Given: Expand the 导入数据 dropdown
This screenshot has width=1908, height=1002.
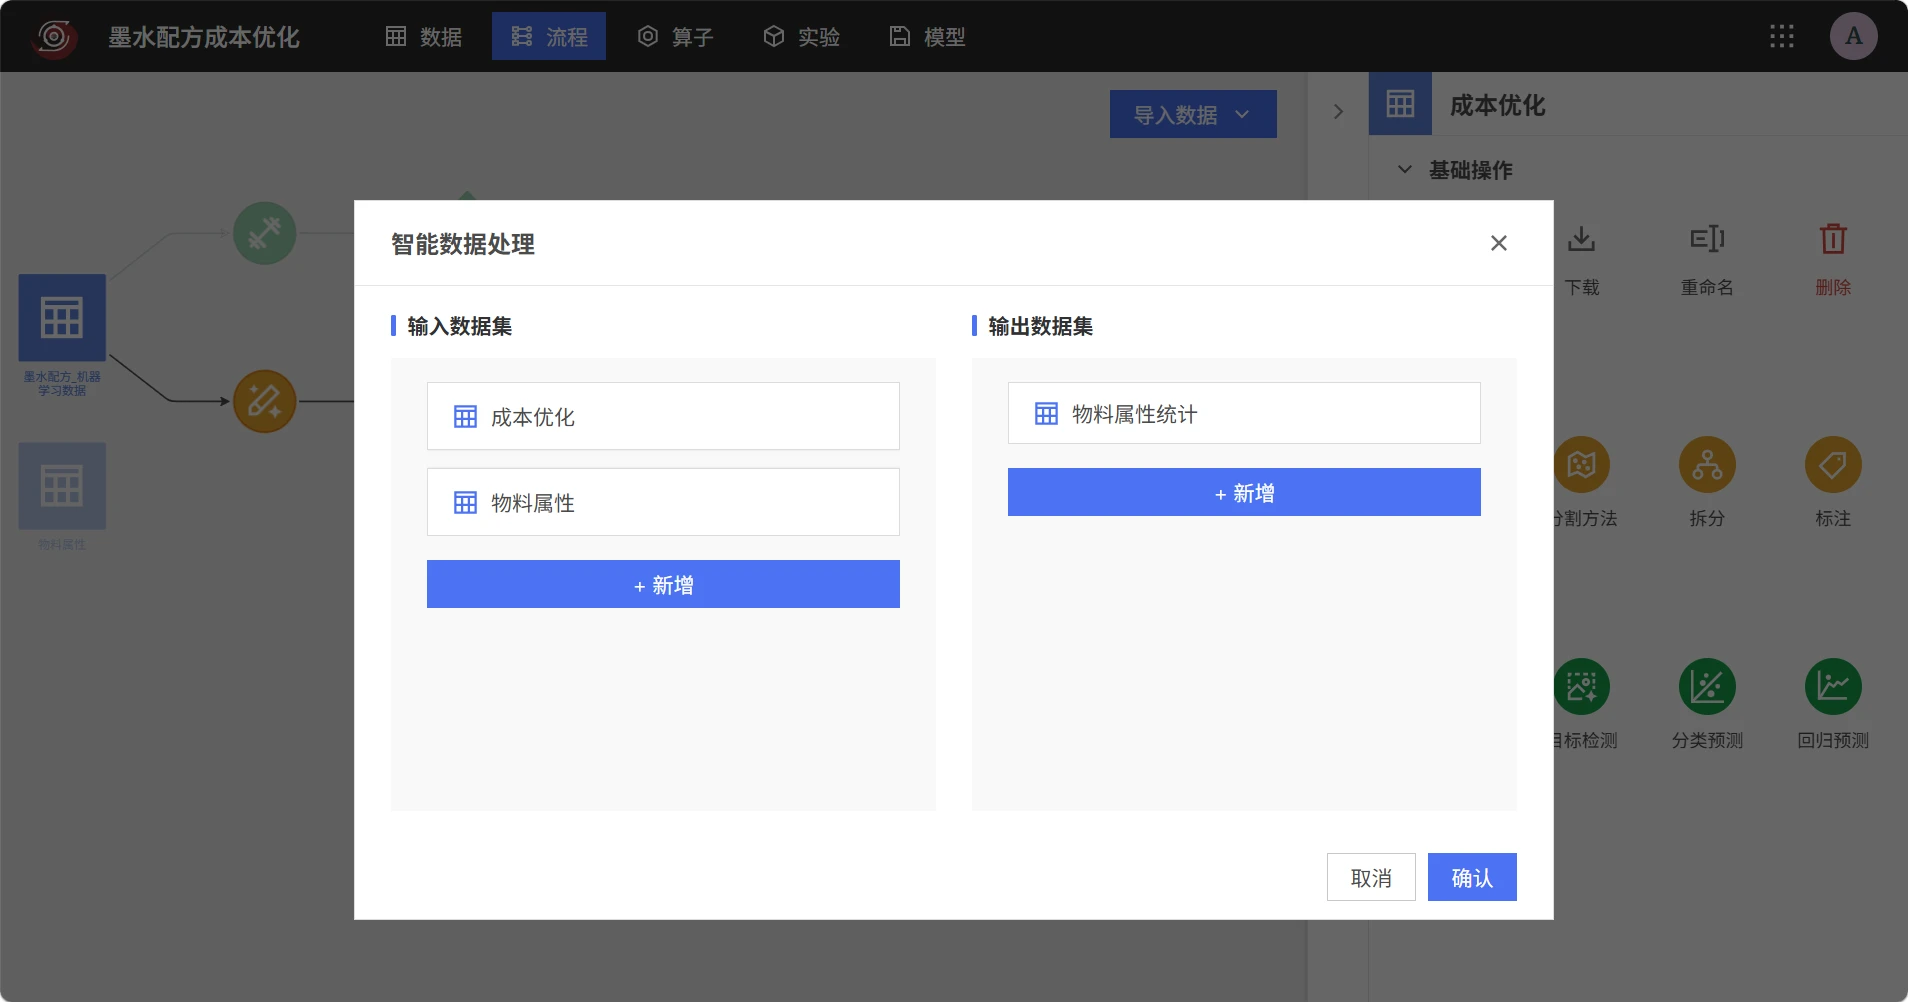Looking at the screenshot, I should pos(1193,114).
